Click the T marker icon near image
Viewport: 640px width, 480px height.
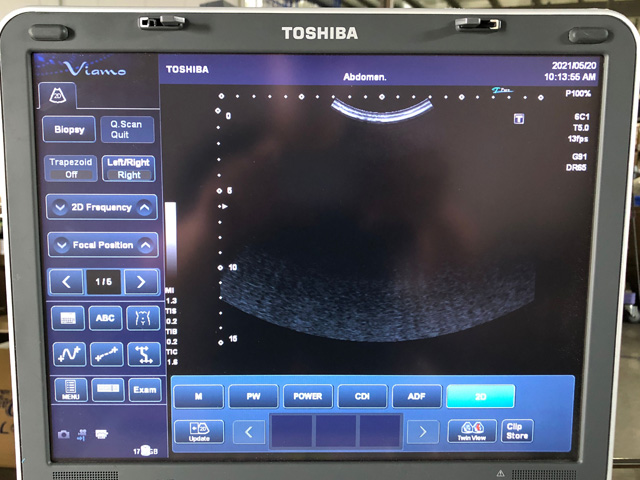tap(519, 119)
